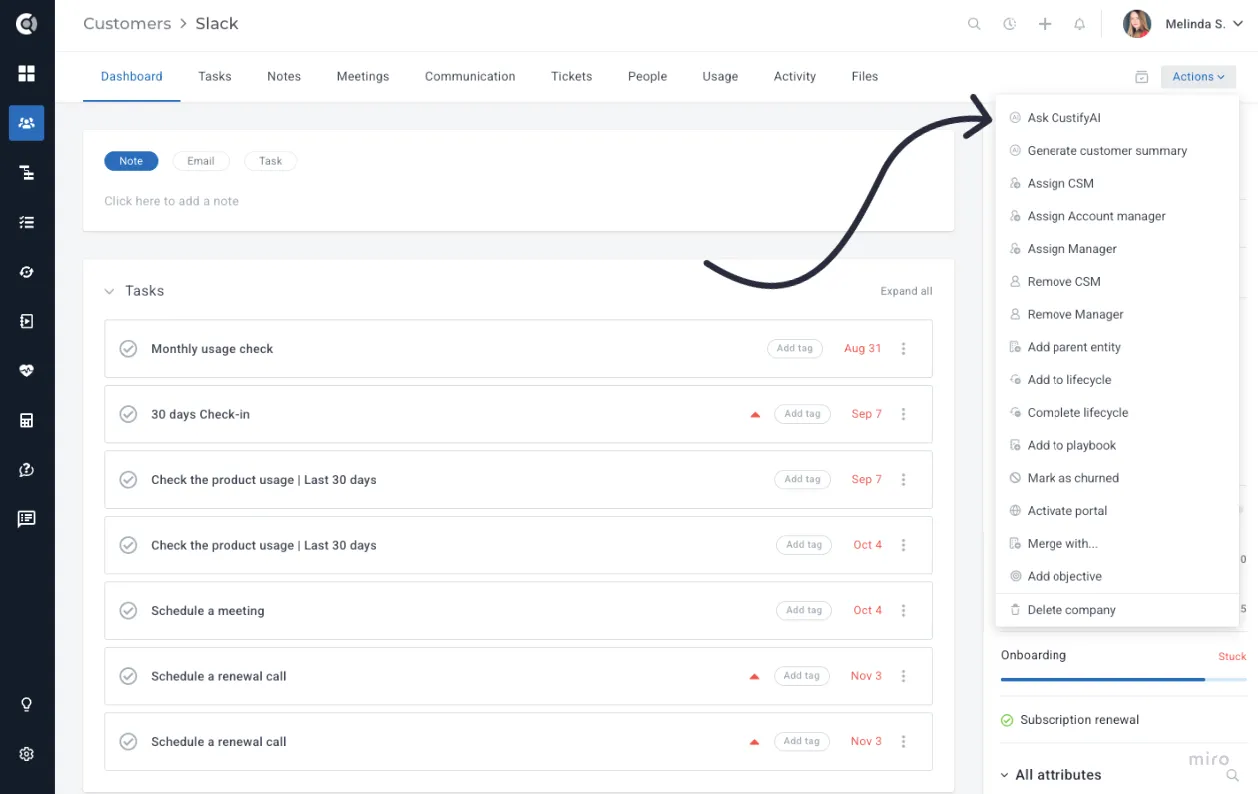Select the Task pill

coord(270,161)
